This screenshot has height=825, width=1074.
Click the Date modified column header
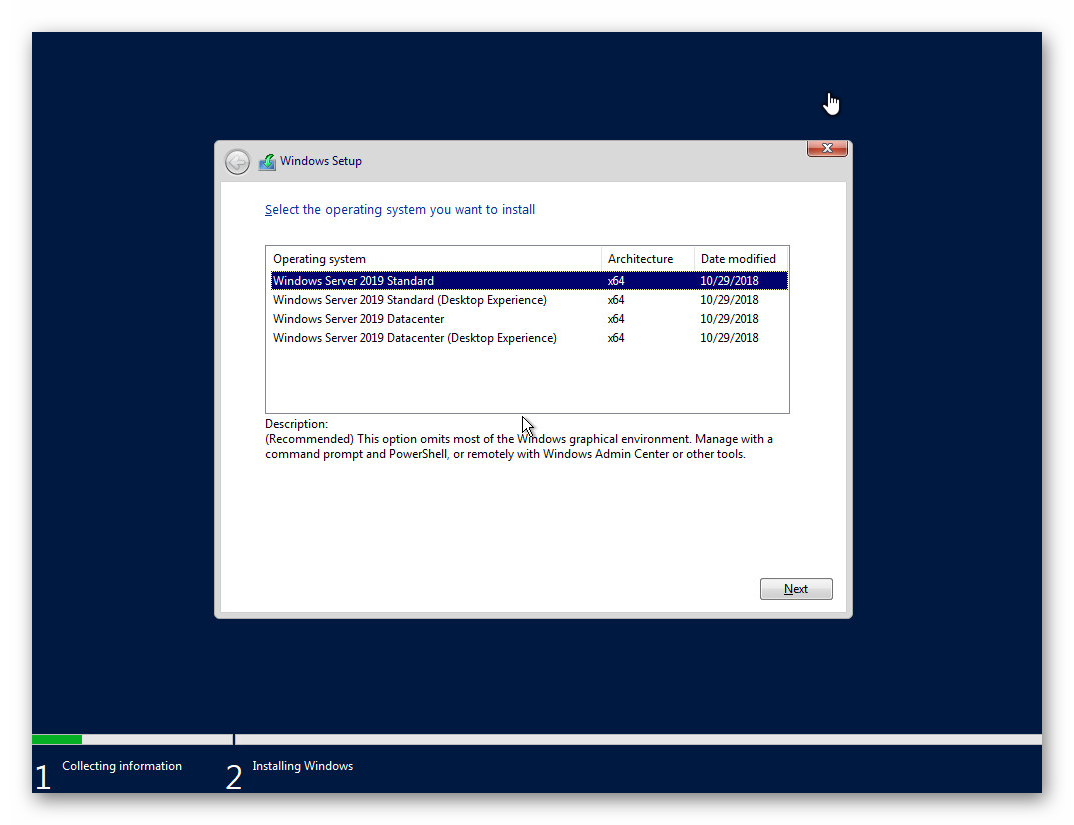(x=739, y=258)
